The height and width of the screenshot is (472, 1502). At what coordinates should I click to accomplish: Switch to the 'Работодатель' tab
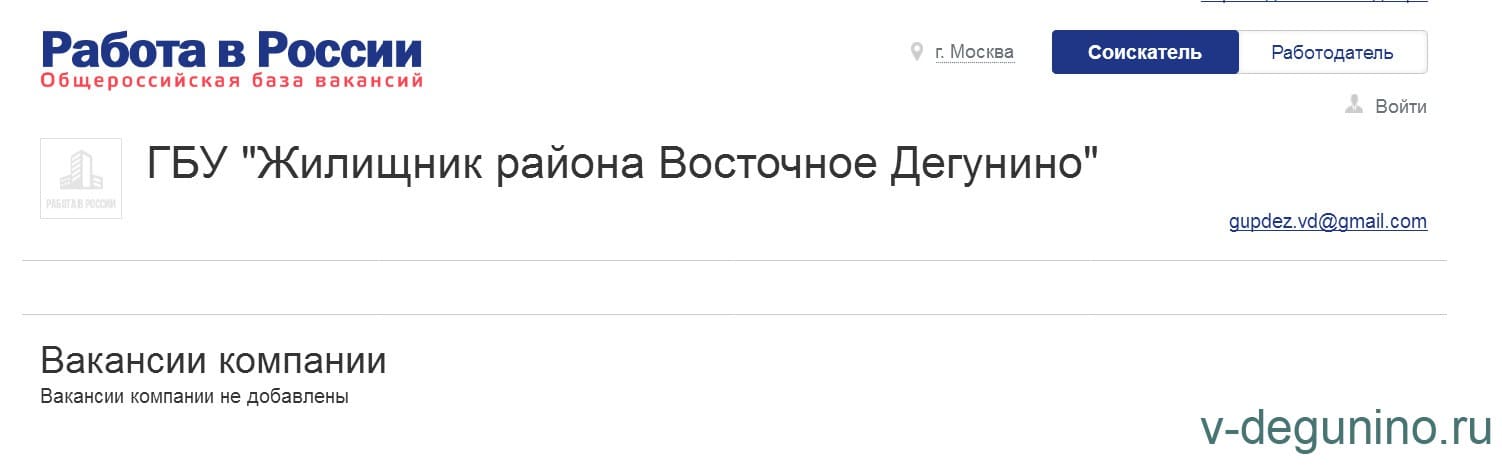coord(1332,53)
